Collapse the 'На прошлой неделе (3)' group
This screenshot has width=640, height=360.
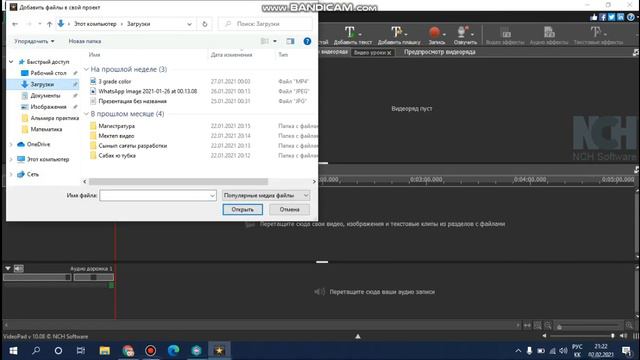(x=87, y=69)
